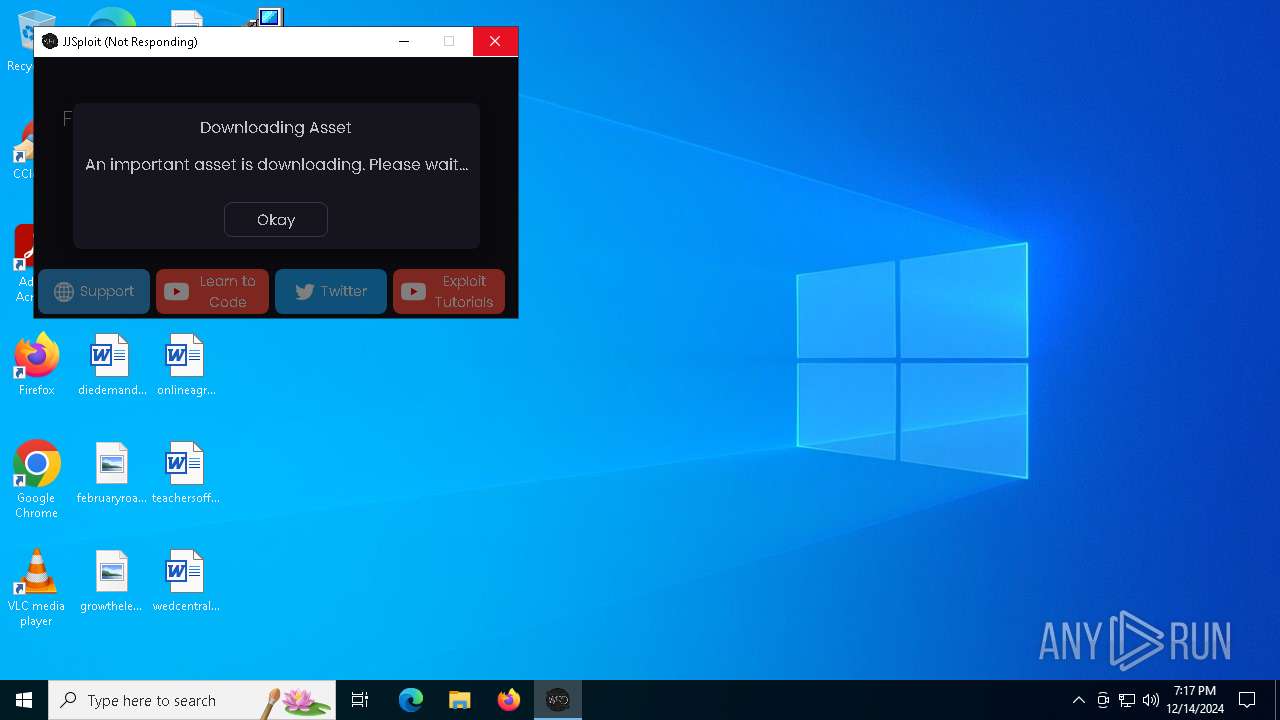This screenshot has width=1280, height=720.
Task: Open Microsoft Edge from the taskbar
Action: coord(411,700)
